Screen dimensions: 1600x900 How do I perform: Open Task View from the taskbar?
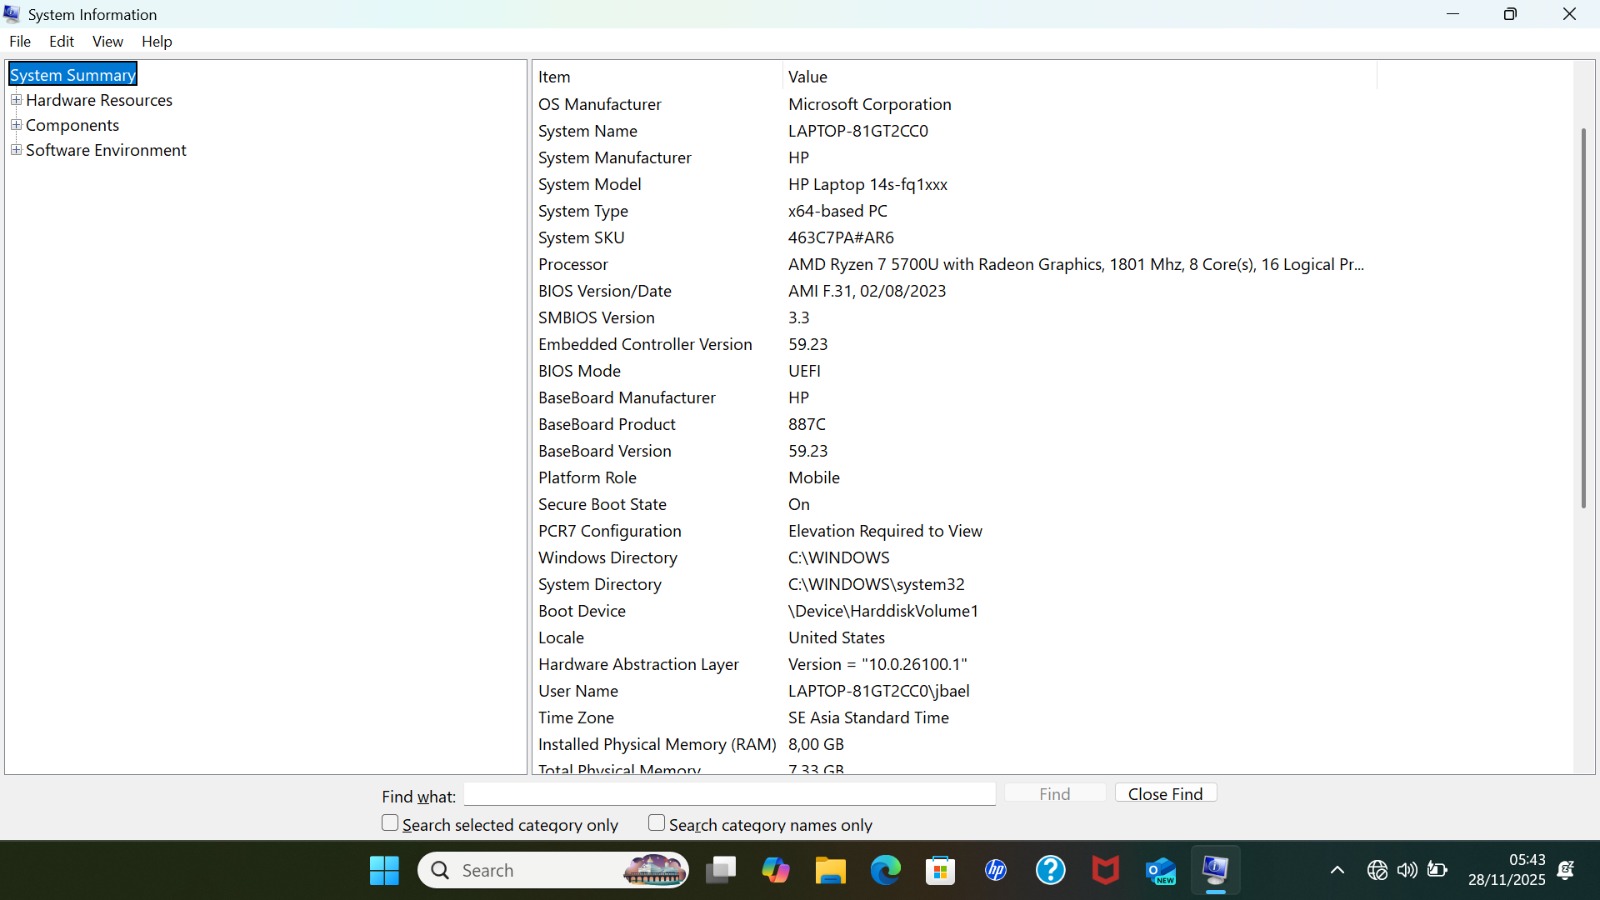click(x=720, y=870)
